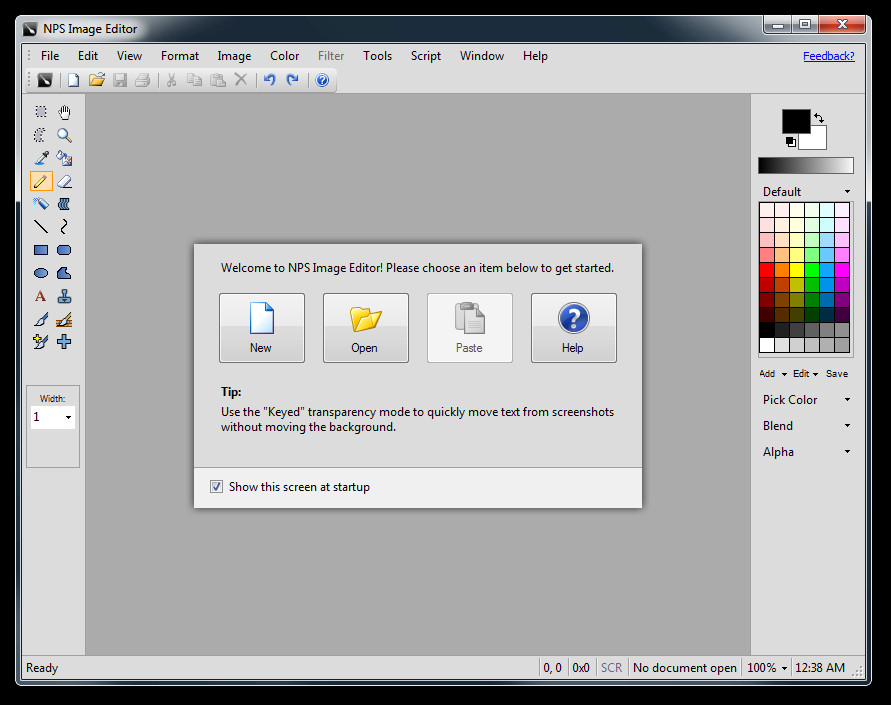The height and width of the screenshot is (705, 891).
Task: Select the pencil tool
Action: pyautogui.click(x=41, y=181)
